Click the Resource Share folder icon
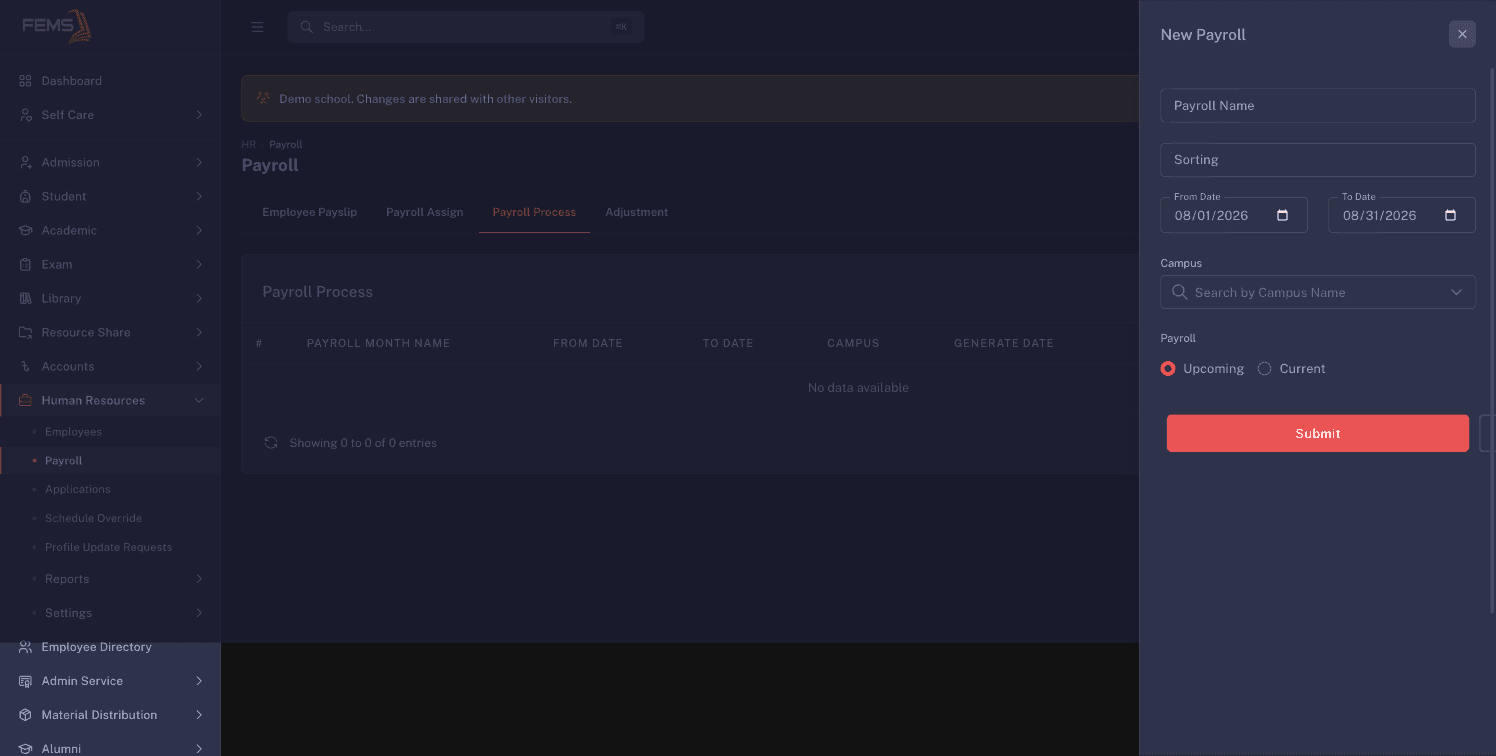Screen dimensions: 1496x756 click(26, 332)
